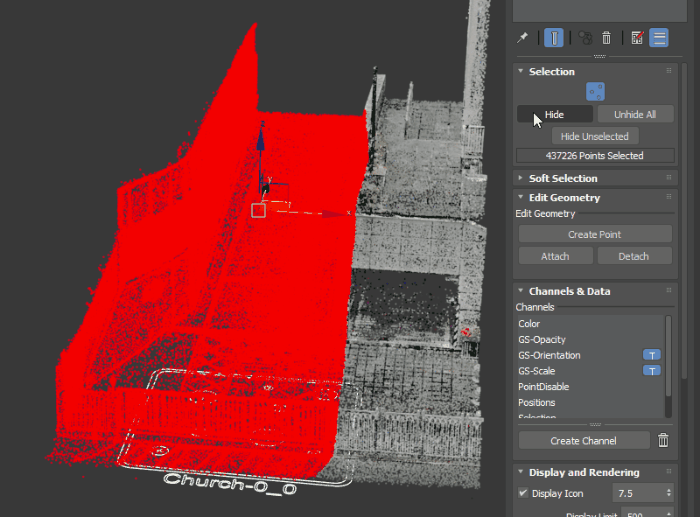Click the 437226 Points Selected field
This screenshot has width=700, height=517.
coord(595,155)
